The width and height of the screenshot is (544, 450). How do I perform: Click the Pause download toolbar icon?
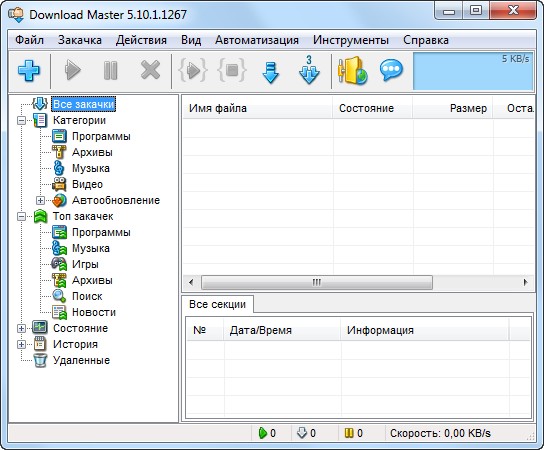pyautogui.click(x=111, y=70)
